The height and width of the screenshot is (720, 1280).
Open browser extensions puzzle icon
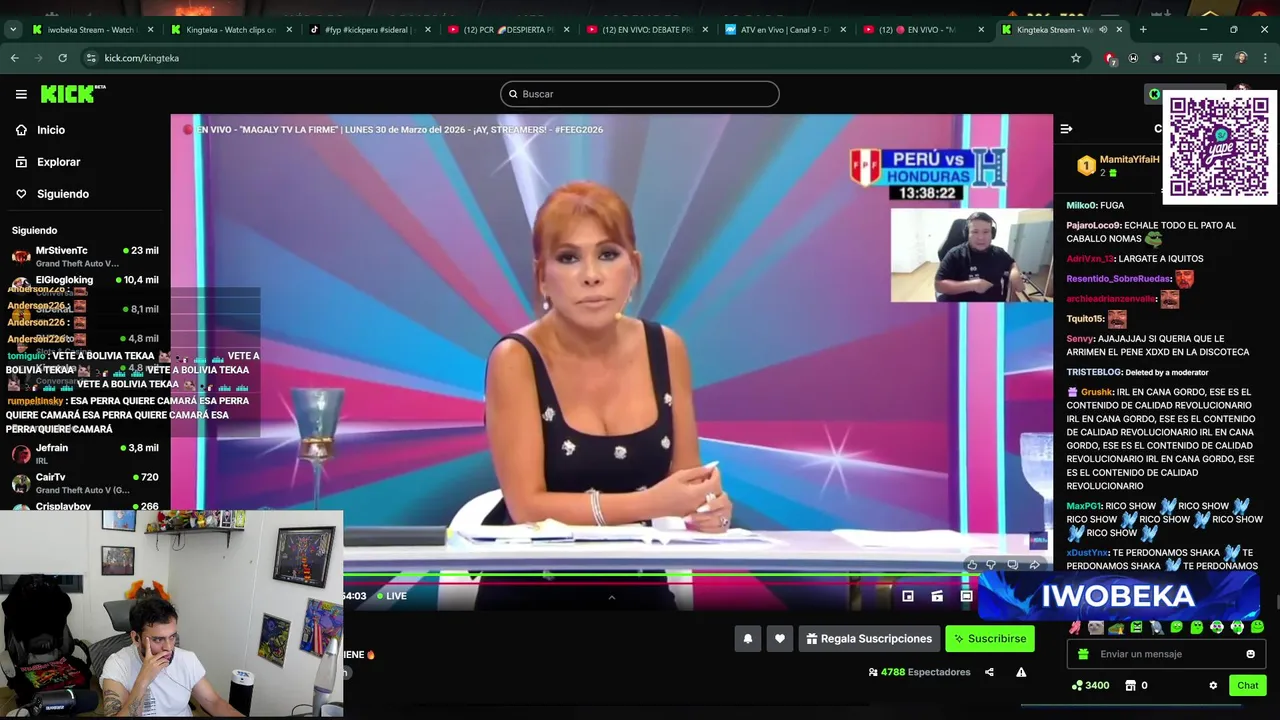point(1181,58)
